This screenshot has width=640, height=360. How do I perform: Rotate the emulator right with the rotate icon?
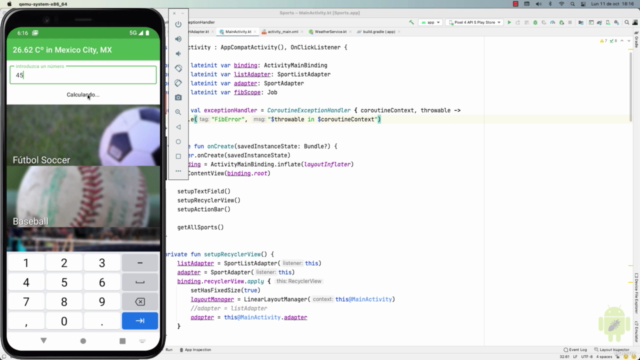pos(178,83)
